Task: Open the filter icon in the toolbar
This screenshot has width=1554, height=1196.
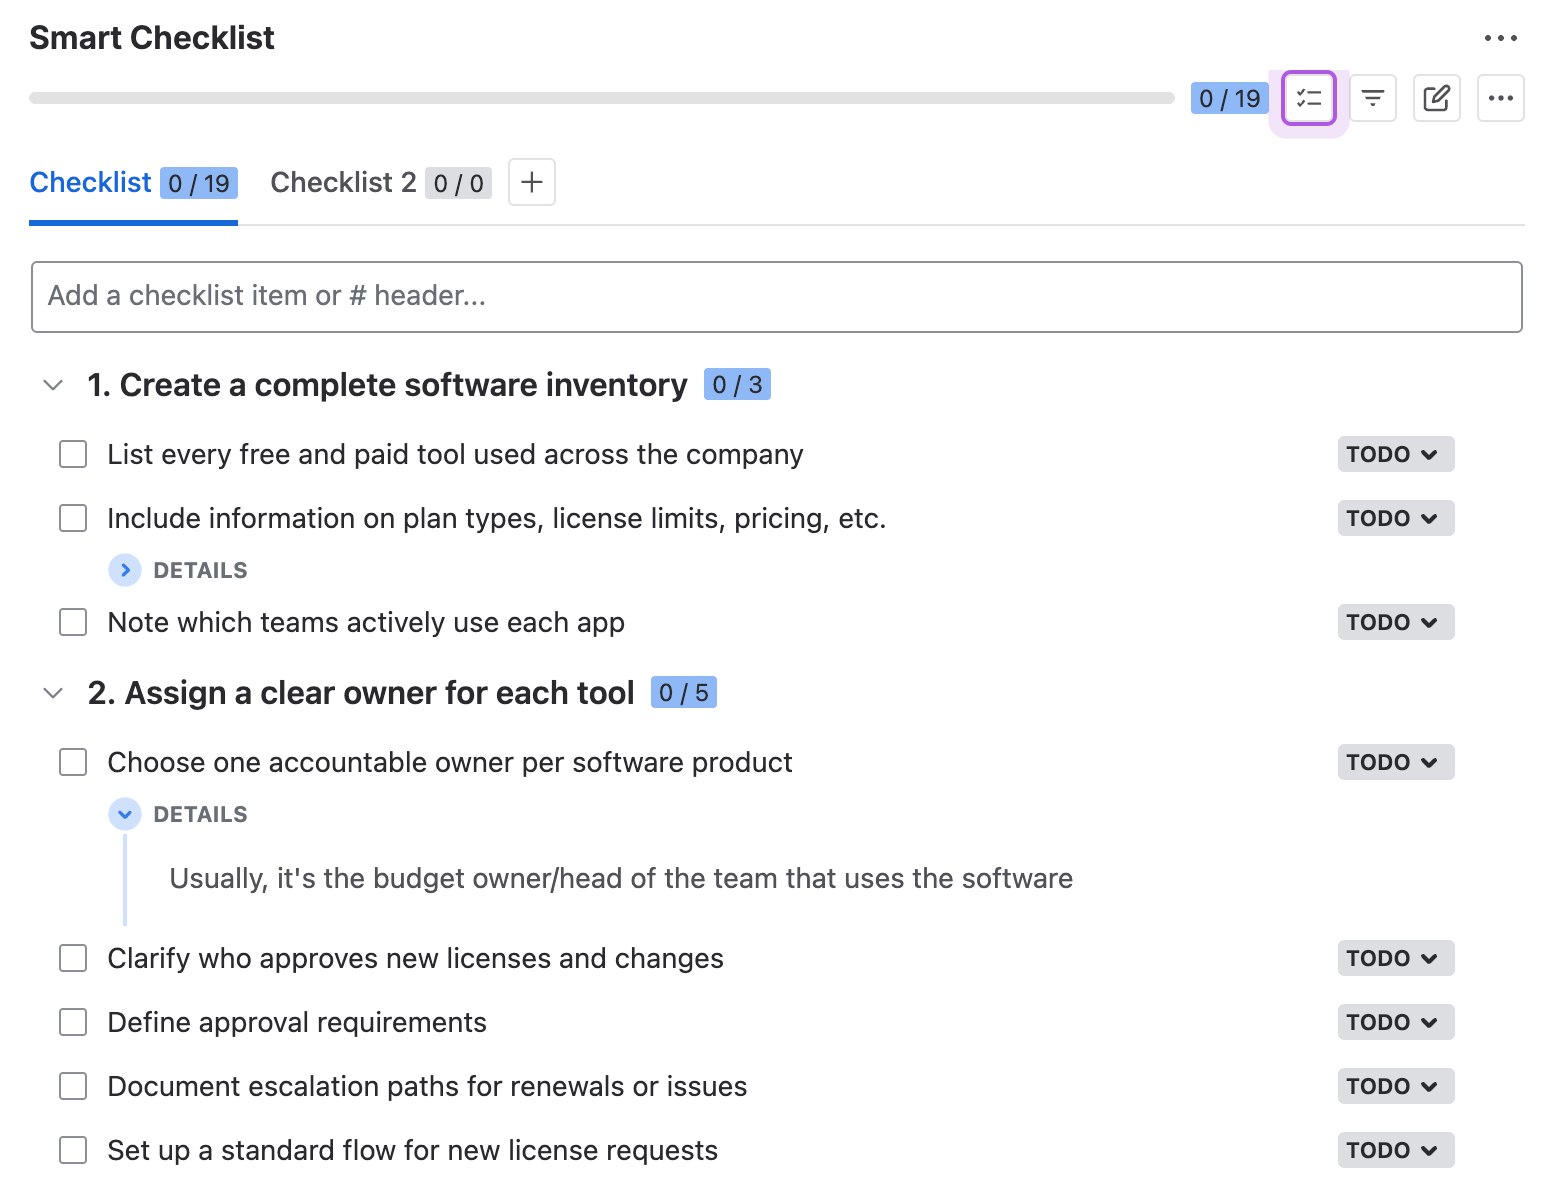Action: pos(1372,98)
